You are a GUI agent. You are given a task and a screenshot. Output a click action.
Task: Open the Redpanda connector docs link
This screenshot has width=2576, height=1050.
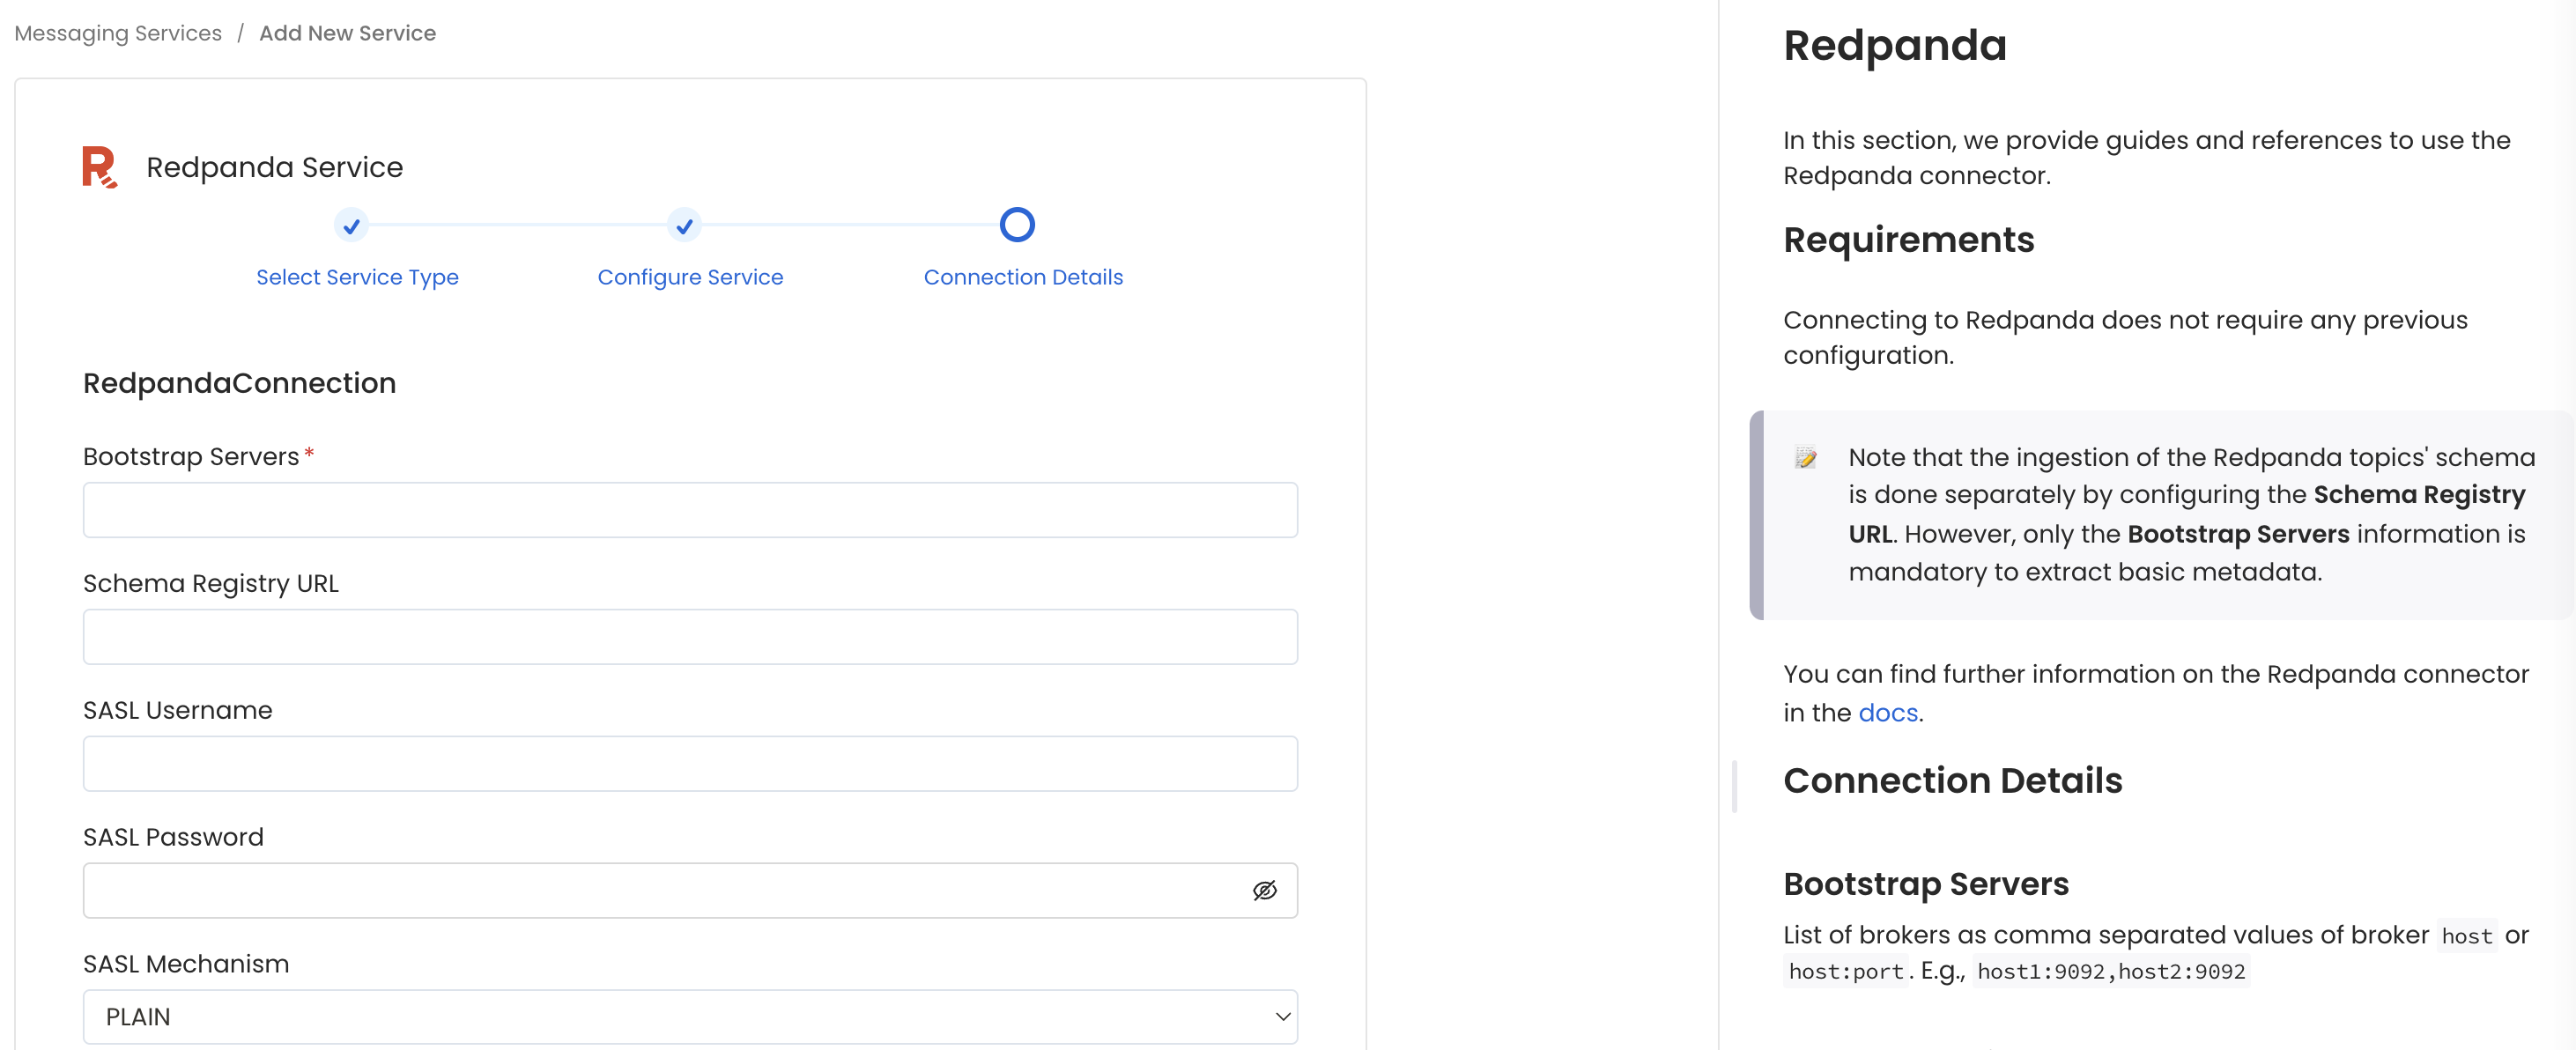(1887, 712)
